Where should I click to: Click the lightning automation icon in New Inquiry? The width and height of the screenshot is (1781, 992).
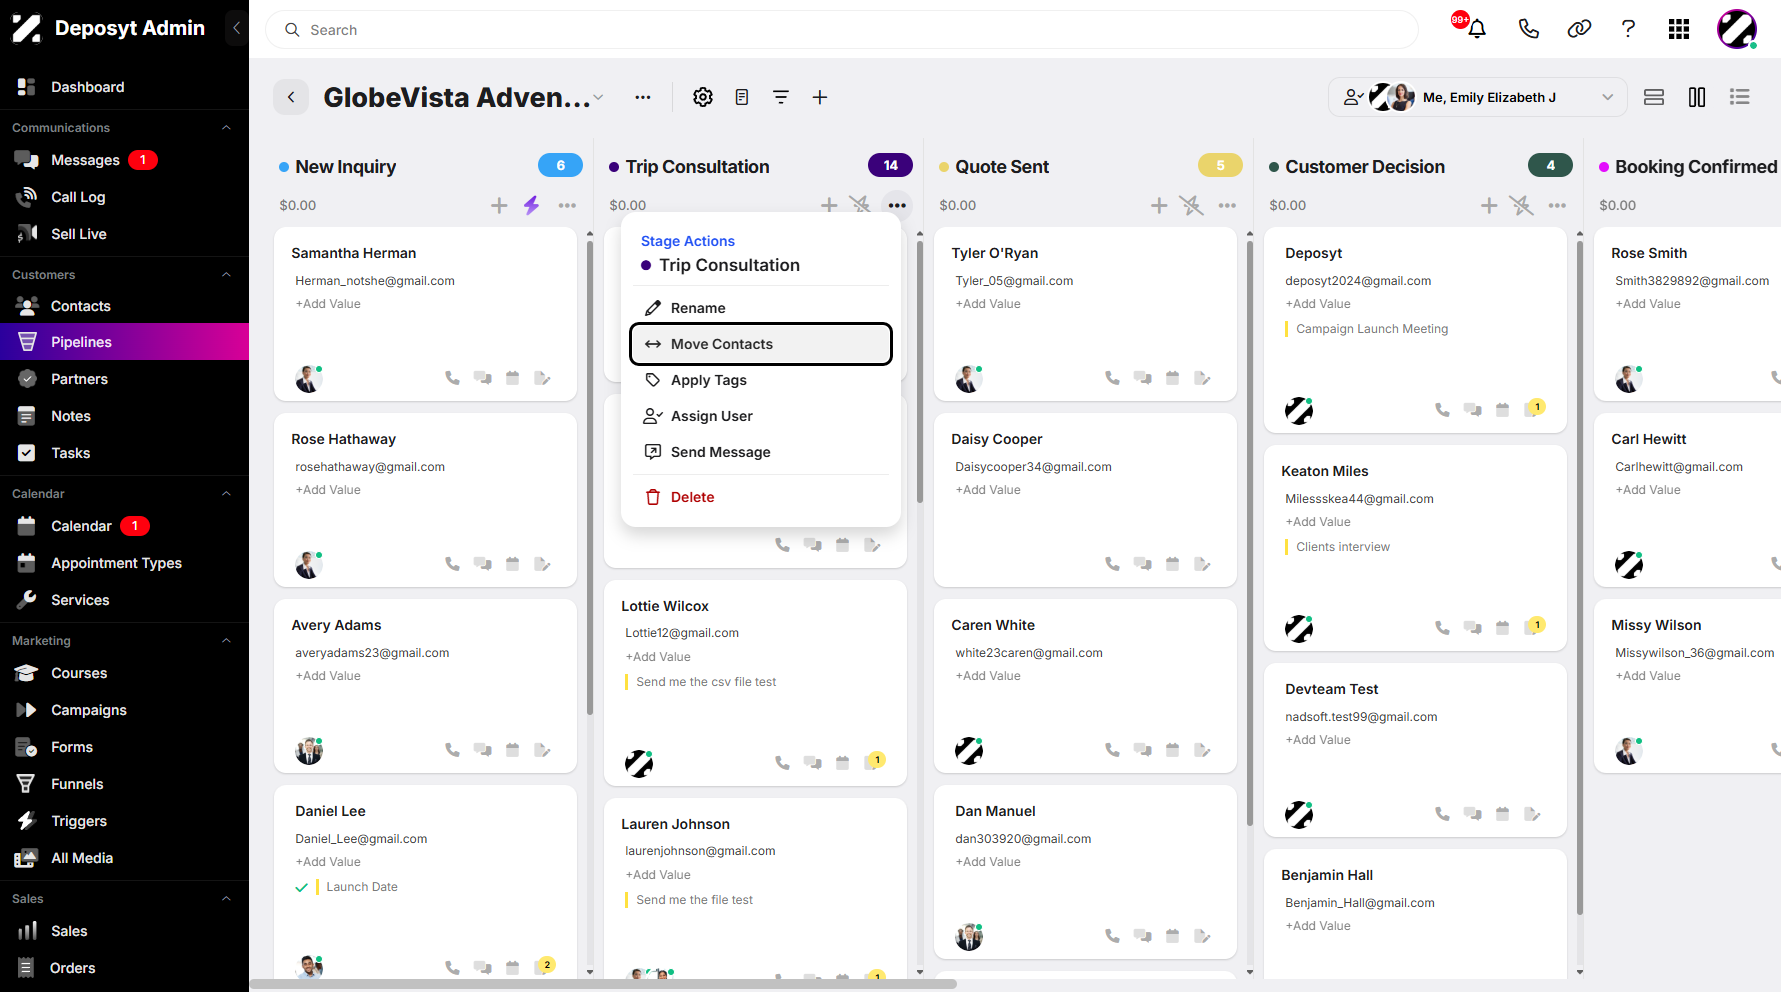pos(531,205)
